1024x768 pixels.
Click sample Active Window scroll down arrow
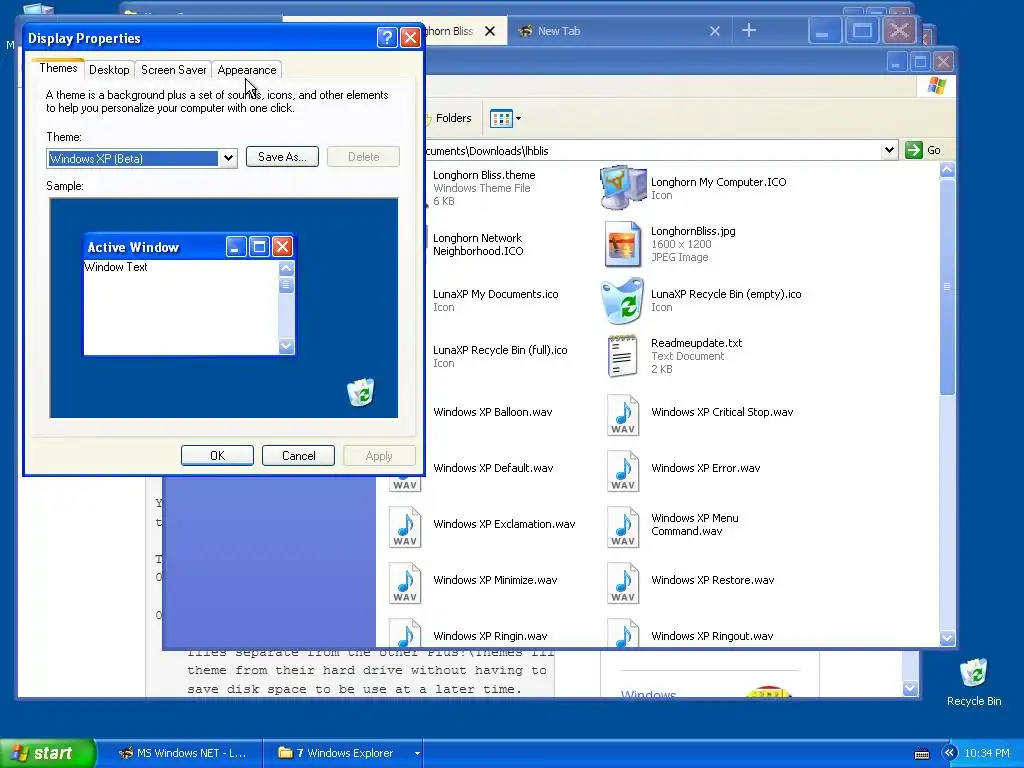point(286,346)
